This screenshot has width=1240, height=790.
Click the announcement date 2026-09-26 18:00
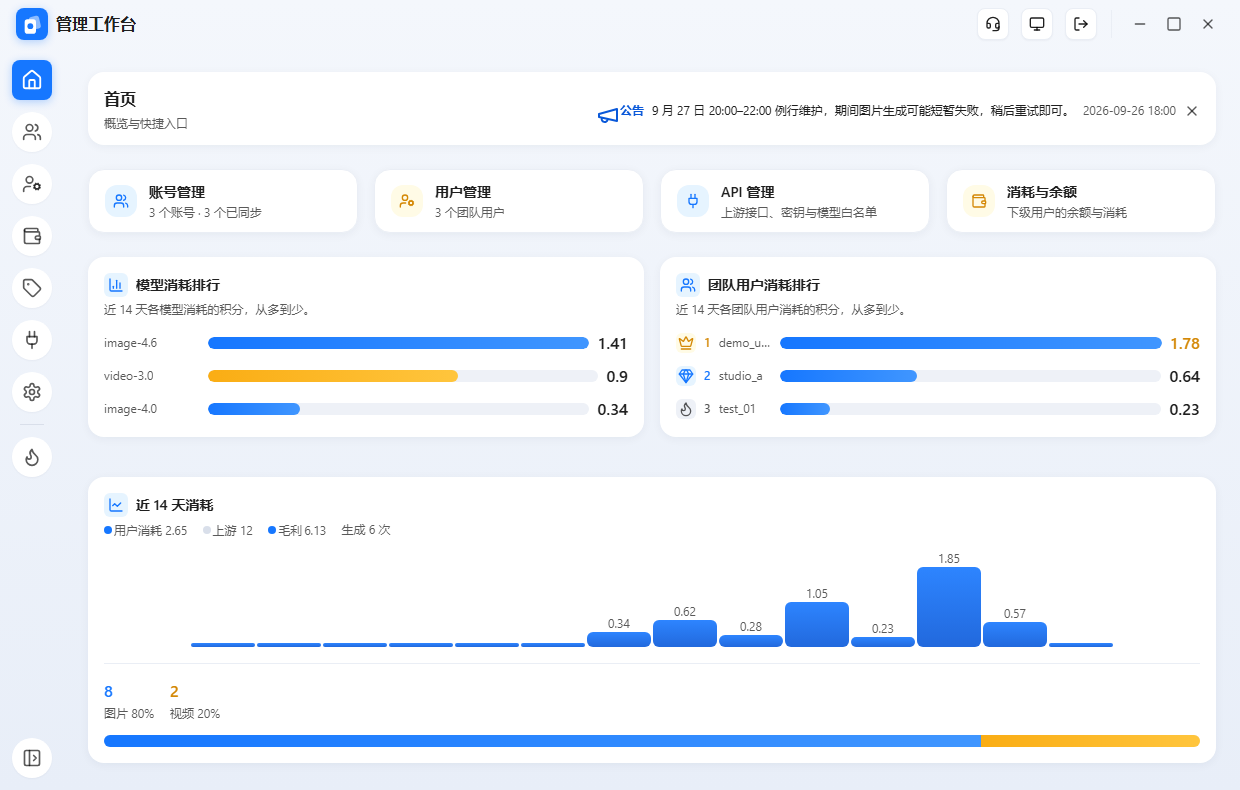click(x=1129, y=111)
